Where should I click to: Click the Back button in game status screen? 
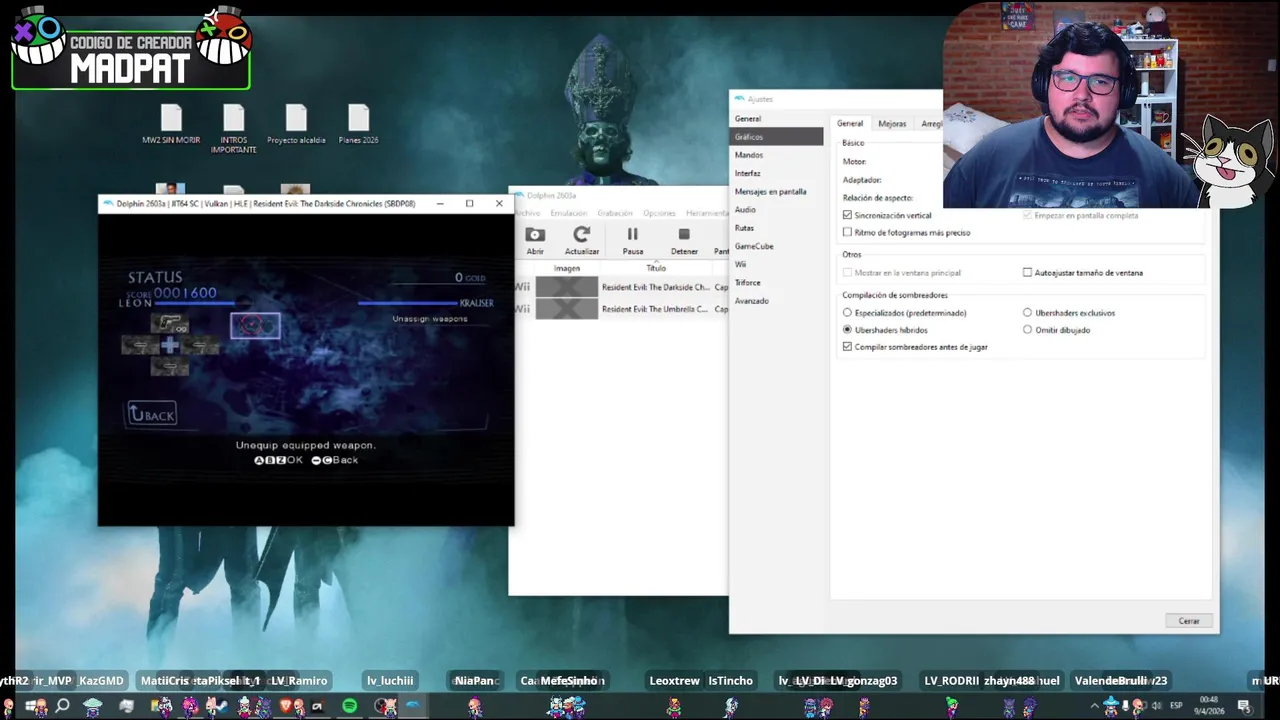tap(152, 414)
